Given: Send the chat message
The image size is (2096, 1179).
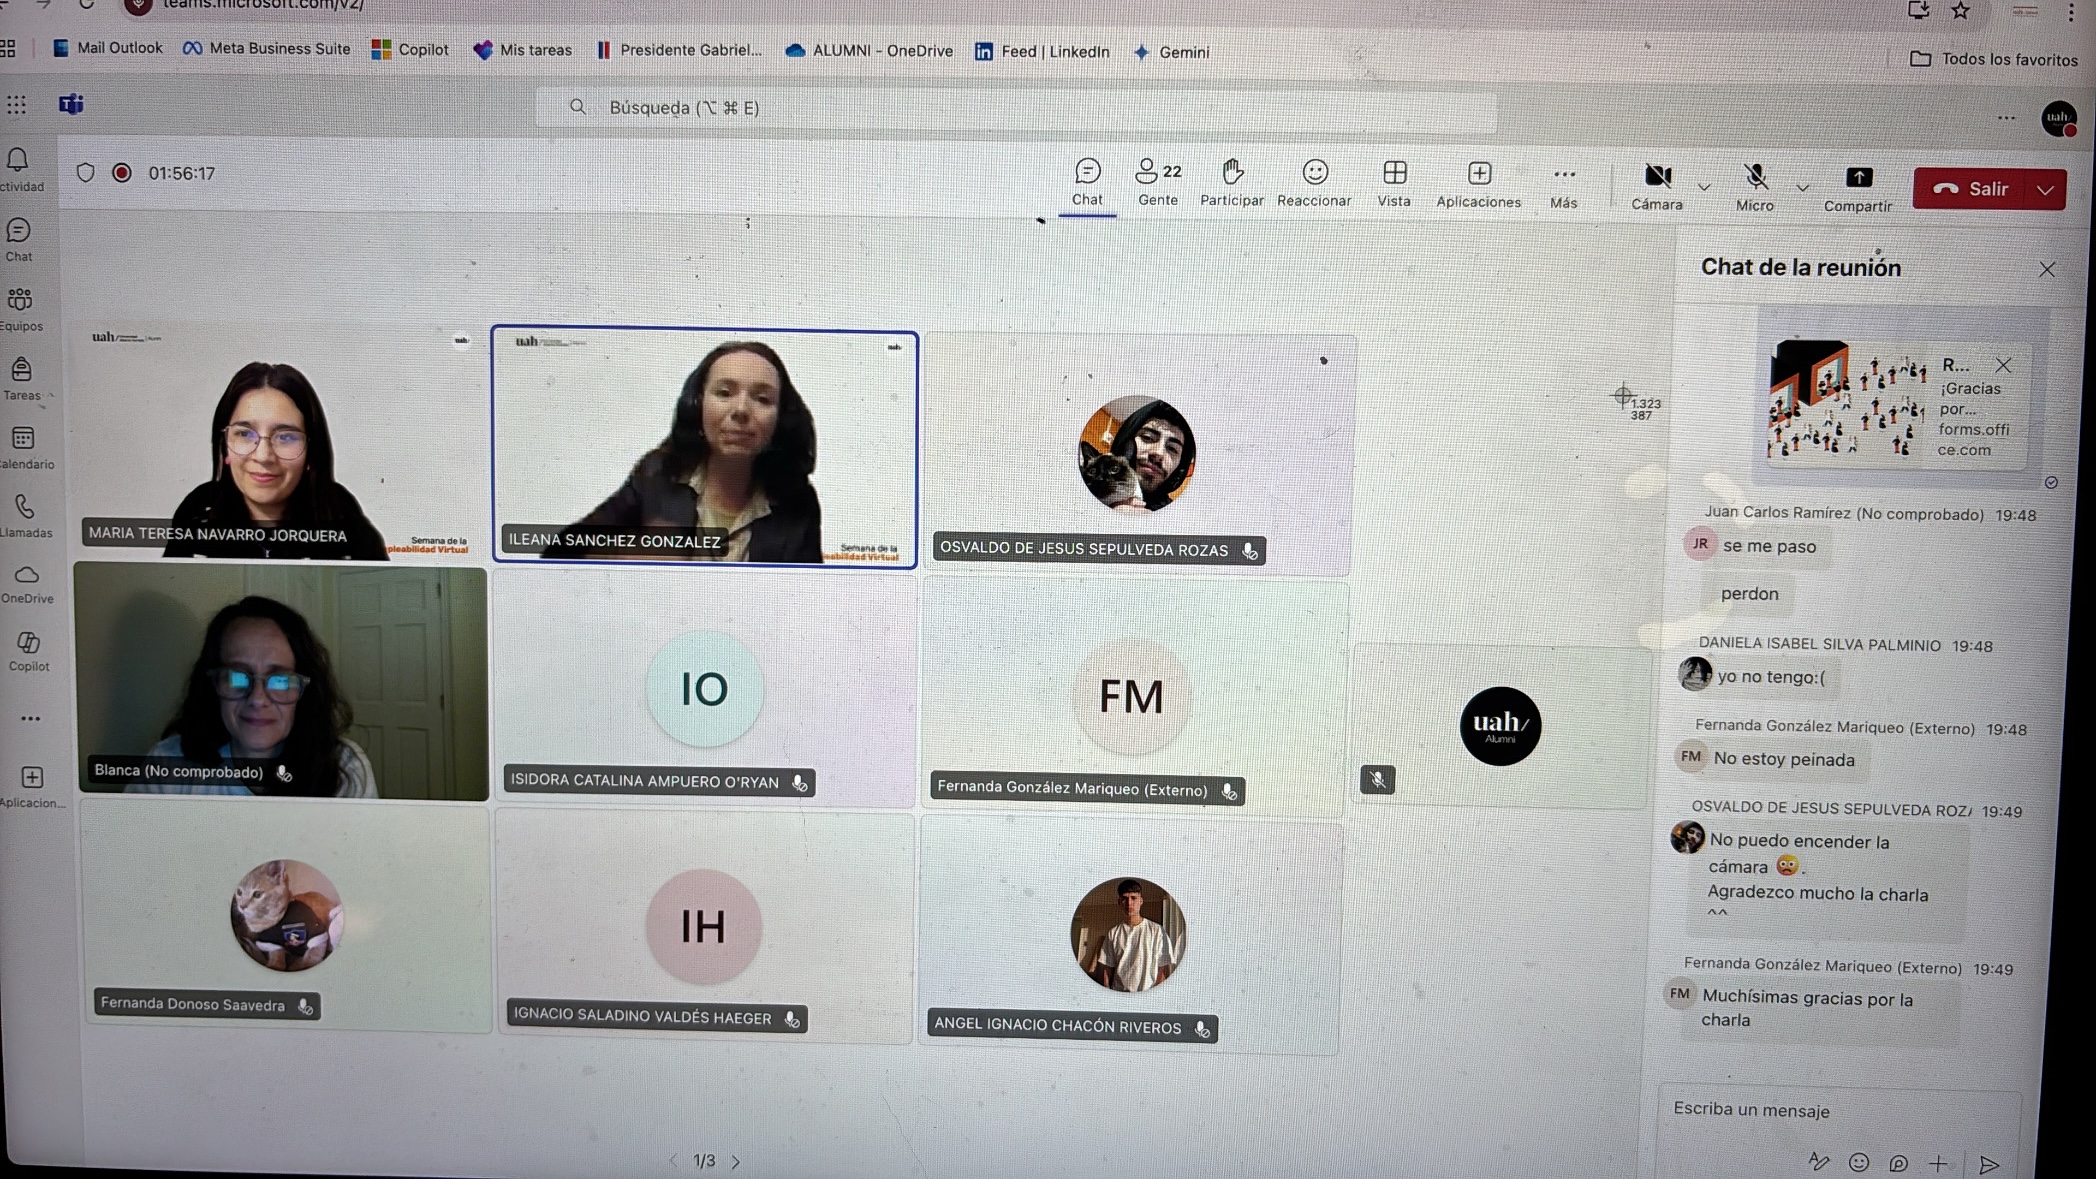Looking at the screenshot, I should point(1989,1164).
